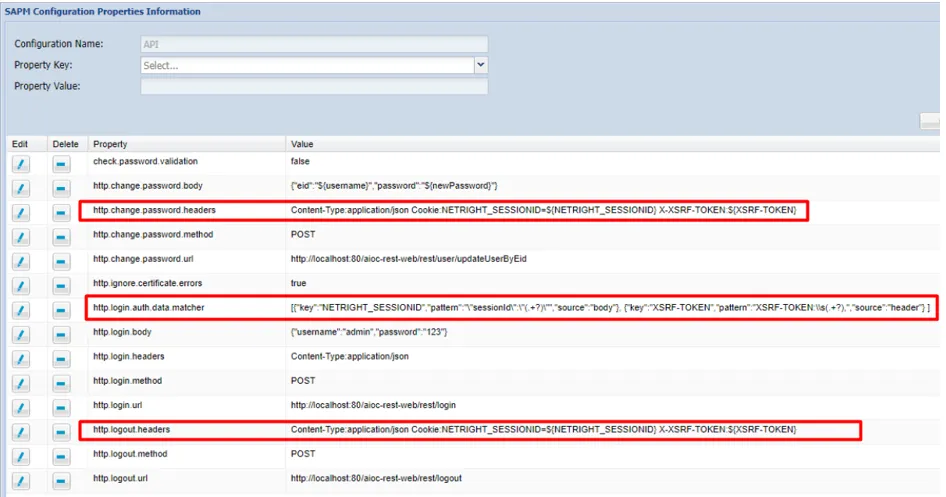
Task: Delete the check.password.validation property
Action: [x=61, y=164]
